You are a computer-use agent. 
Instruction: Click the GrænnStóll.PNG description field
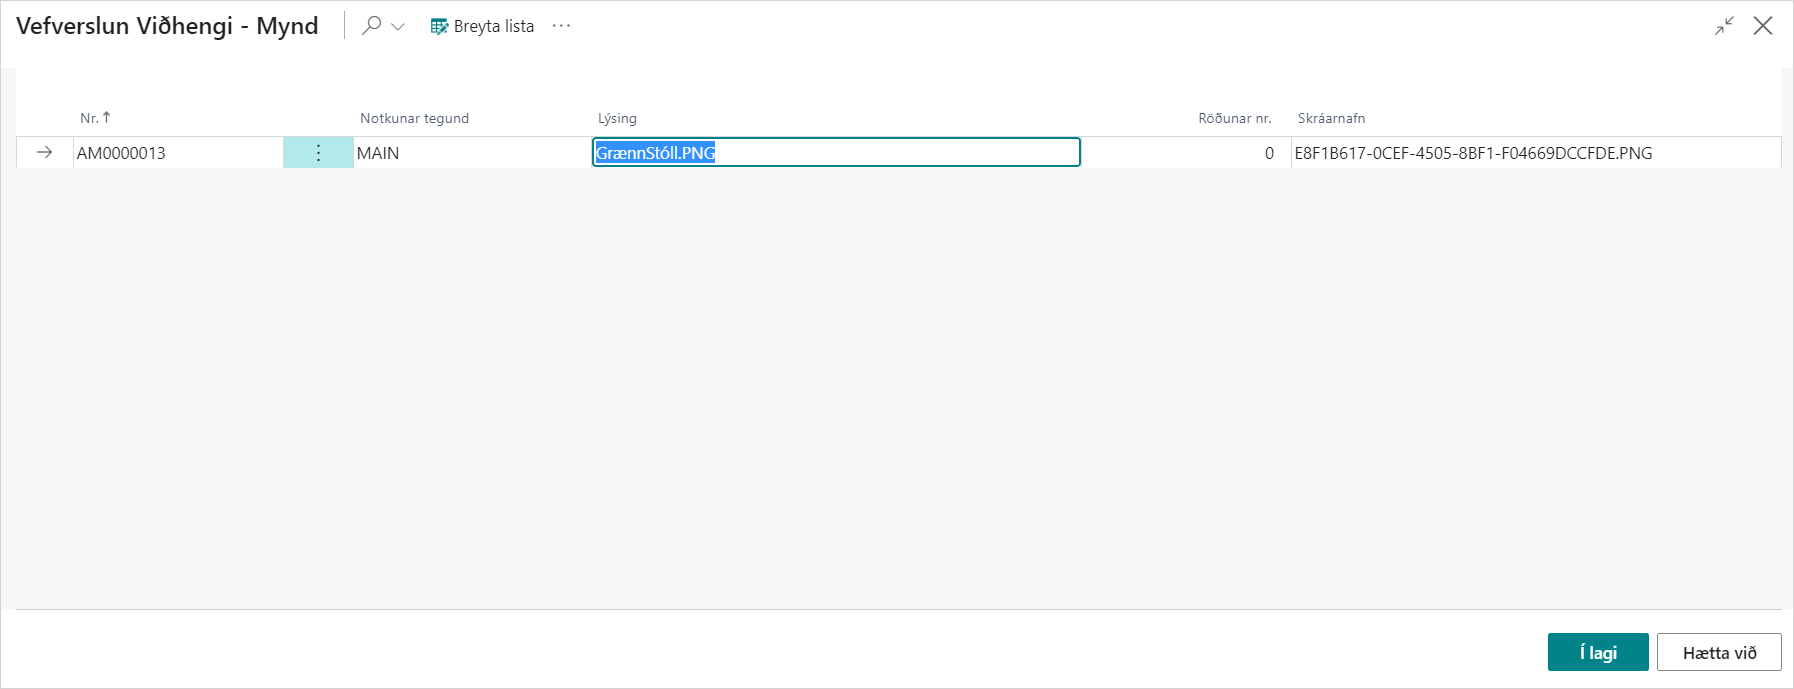pyautogui.click(x=835, y=153)
